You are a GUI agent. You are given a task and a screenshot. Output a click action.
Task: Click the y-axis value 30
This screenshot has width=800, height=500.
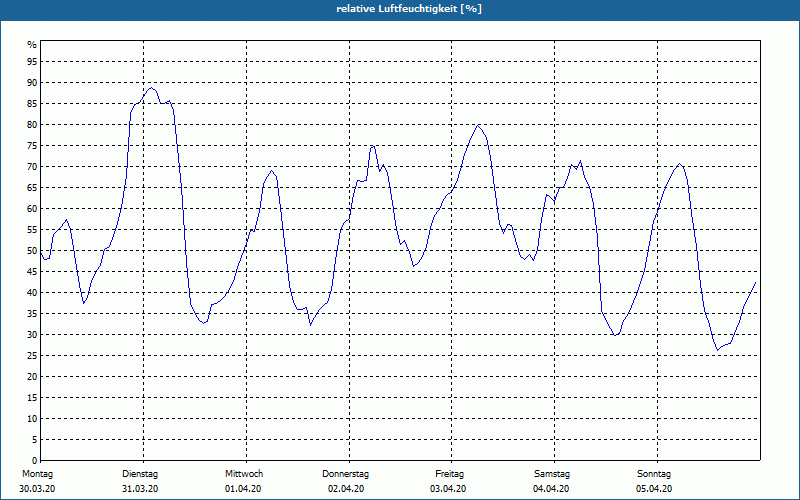[32, 335]
